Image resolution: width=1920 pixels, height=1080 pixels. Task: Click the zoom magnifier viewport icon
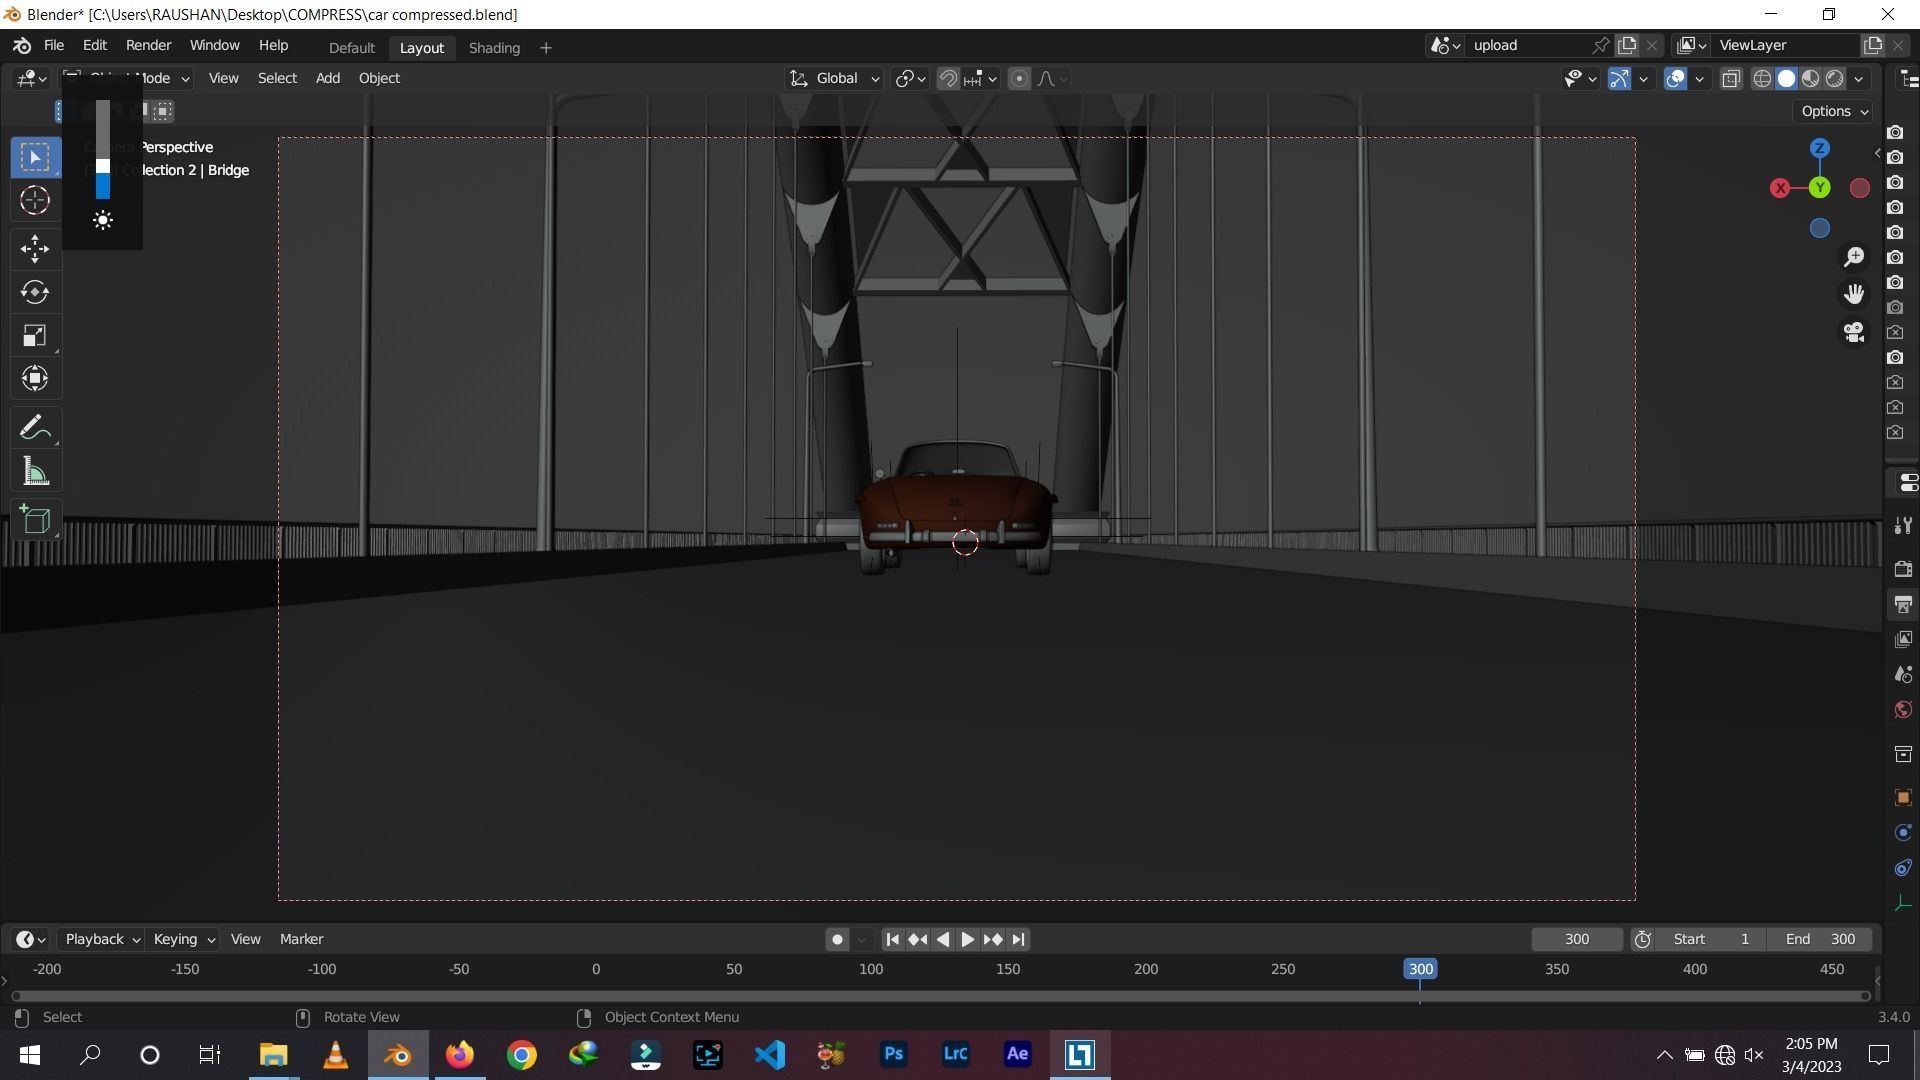coord(1854,257)
